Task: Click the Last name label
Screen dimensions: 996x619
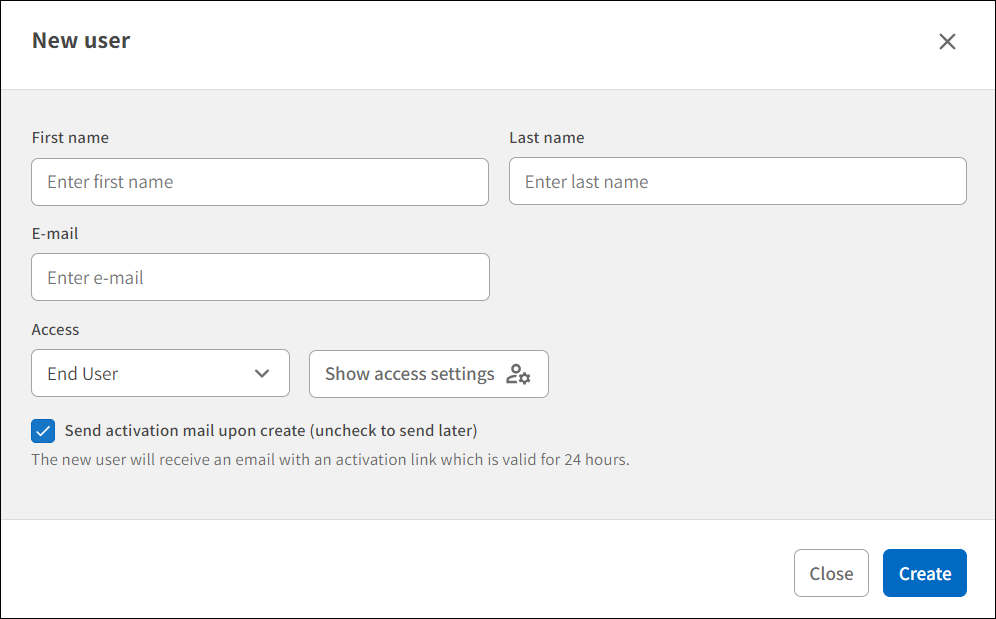Action: tap(546, 137)
